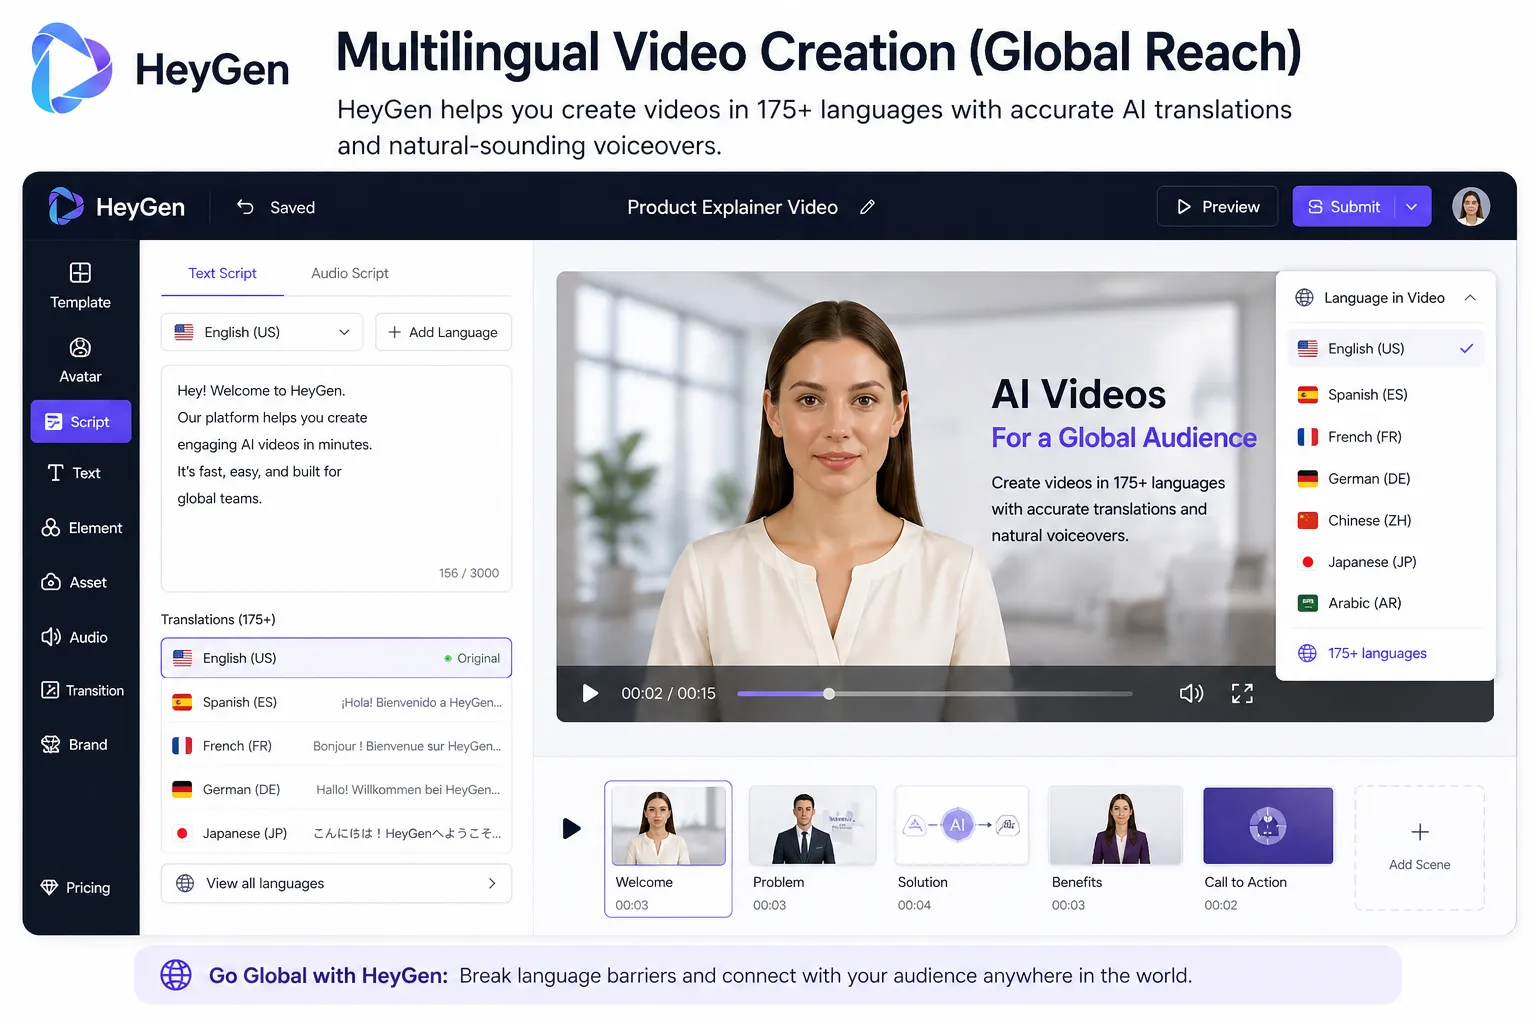Select French (FR) in Language in Video
1536x1024 pixels.
(1385, 437)
